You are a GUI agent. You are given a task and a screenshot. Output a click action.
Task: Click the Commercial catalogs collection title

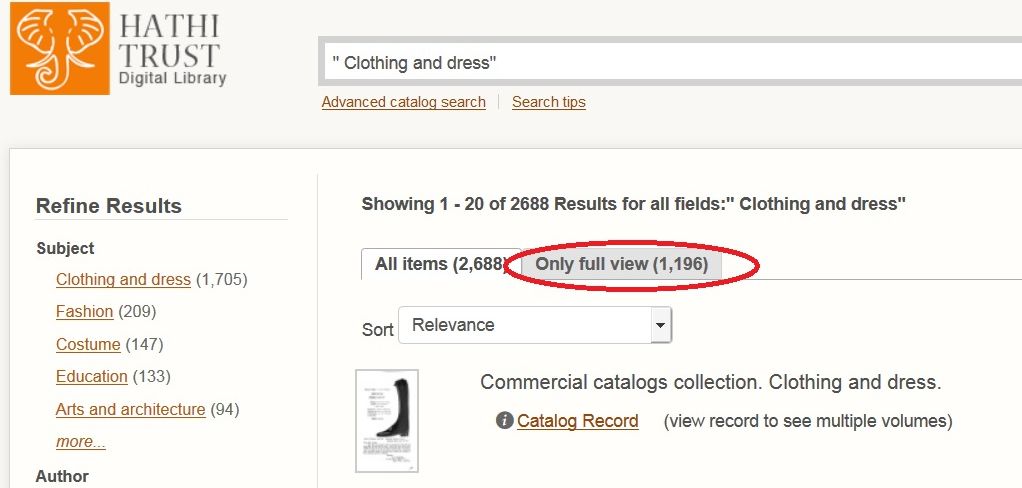(x=710, y=382)
